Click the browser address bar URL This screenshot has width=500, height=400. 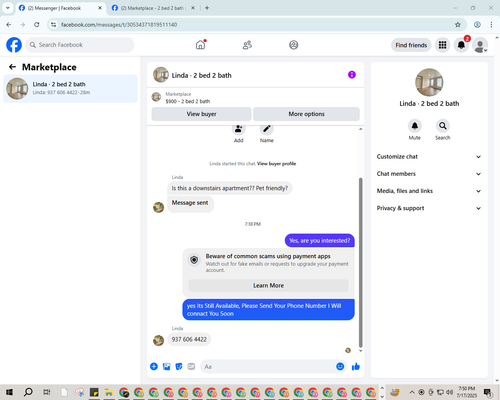coord(119,25)
